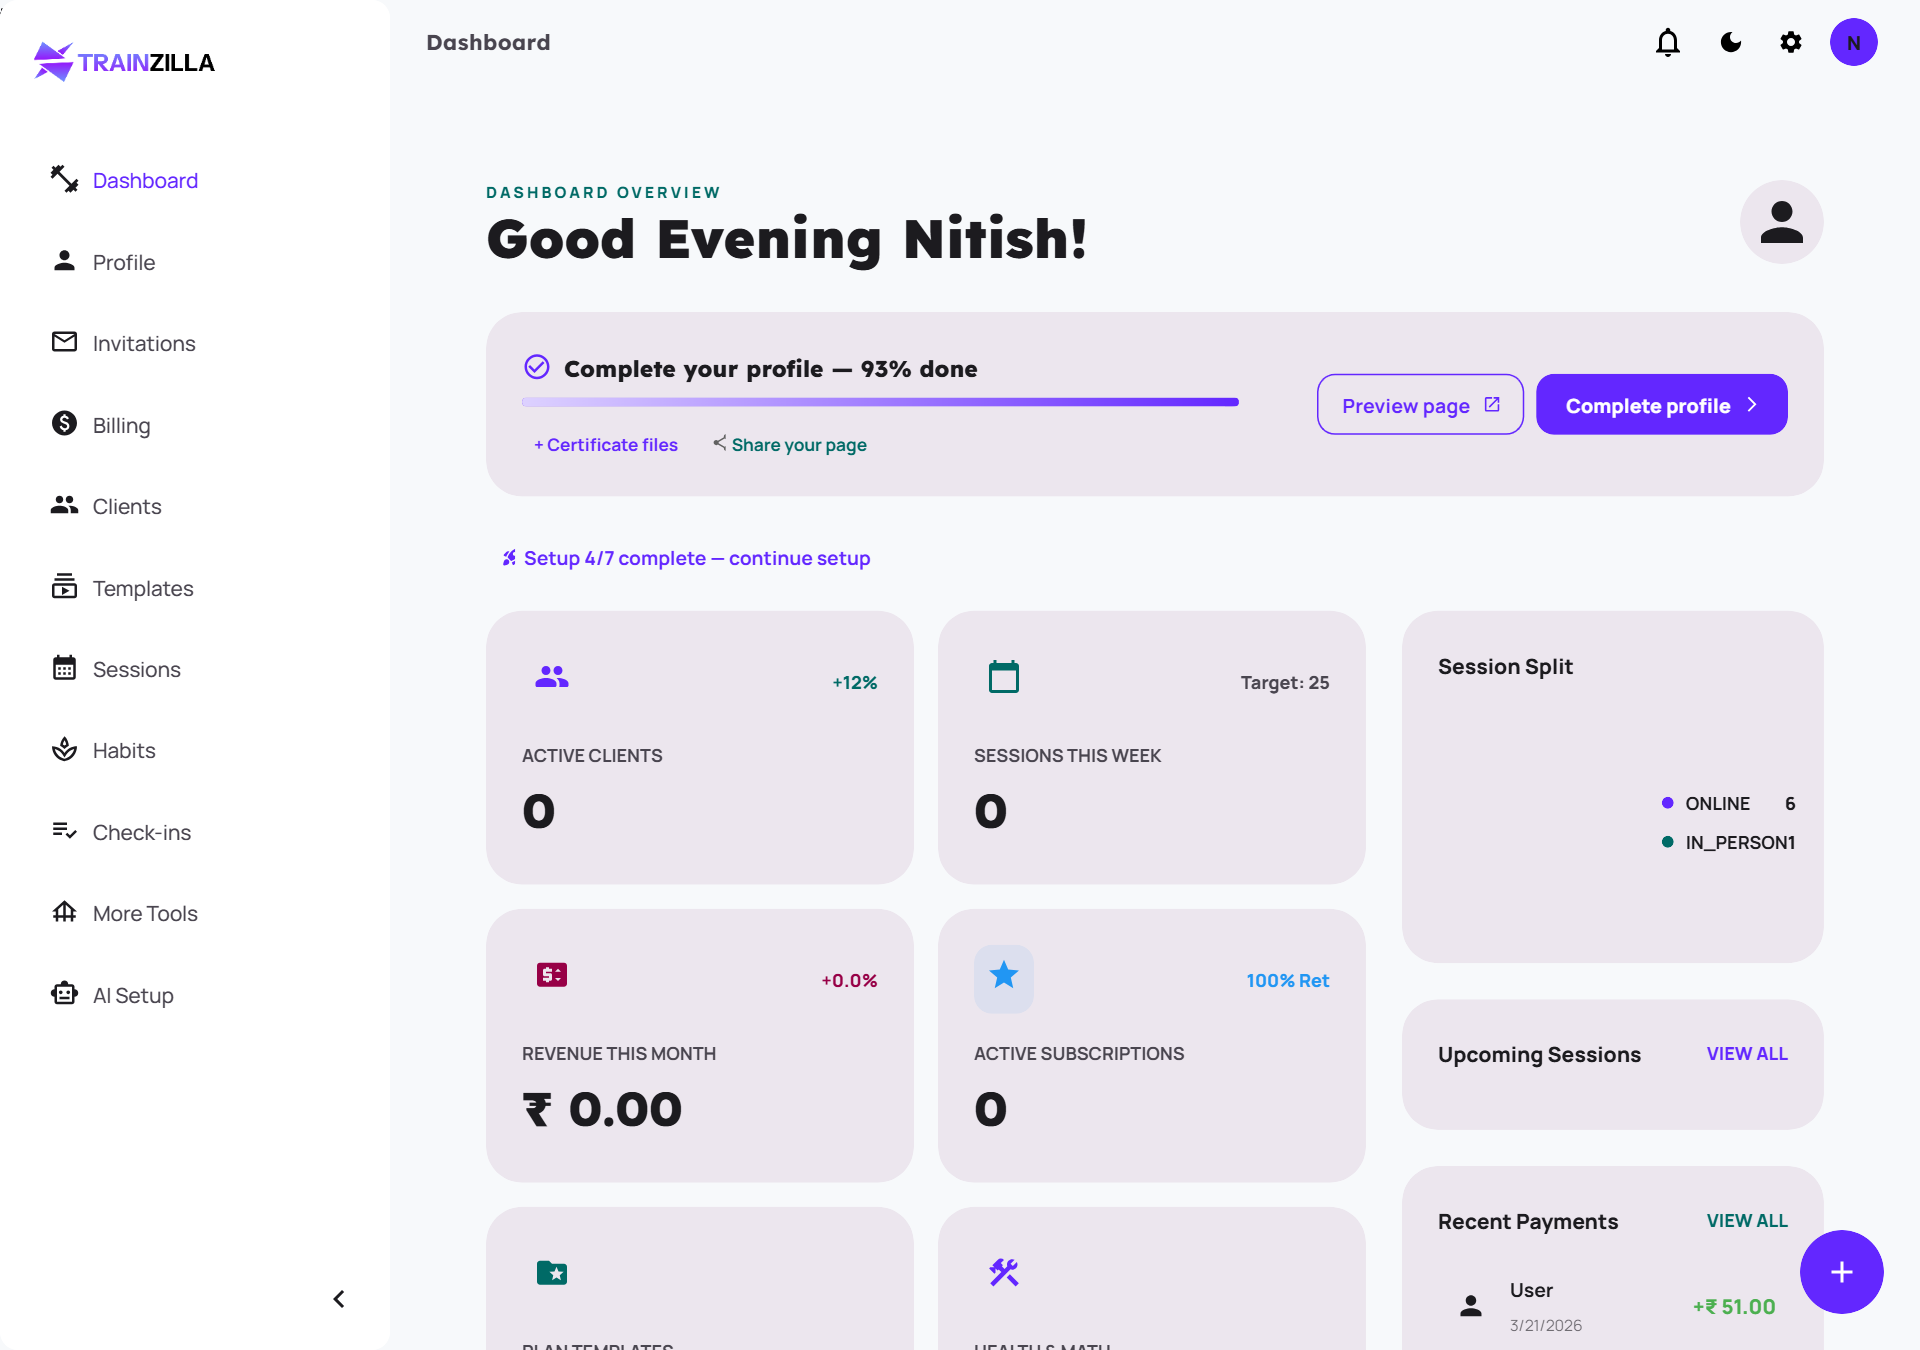
Task: Click the floating plus action button
Action: click(1841, 1272)
